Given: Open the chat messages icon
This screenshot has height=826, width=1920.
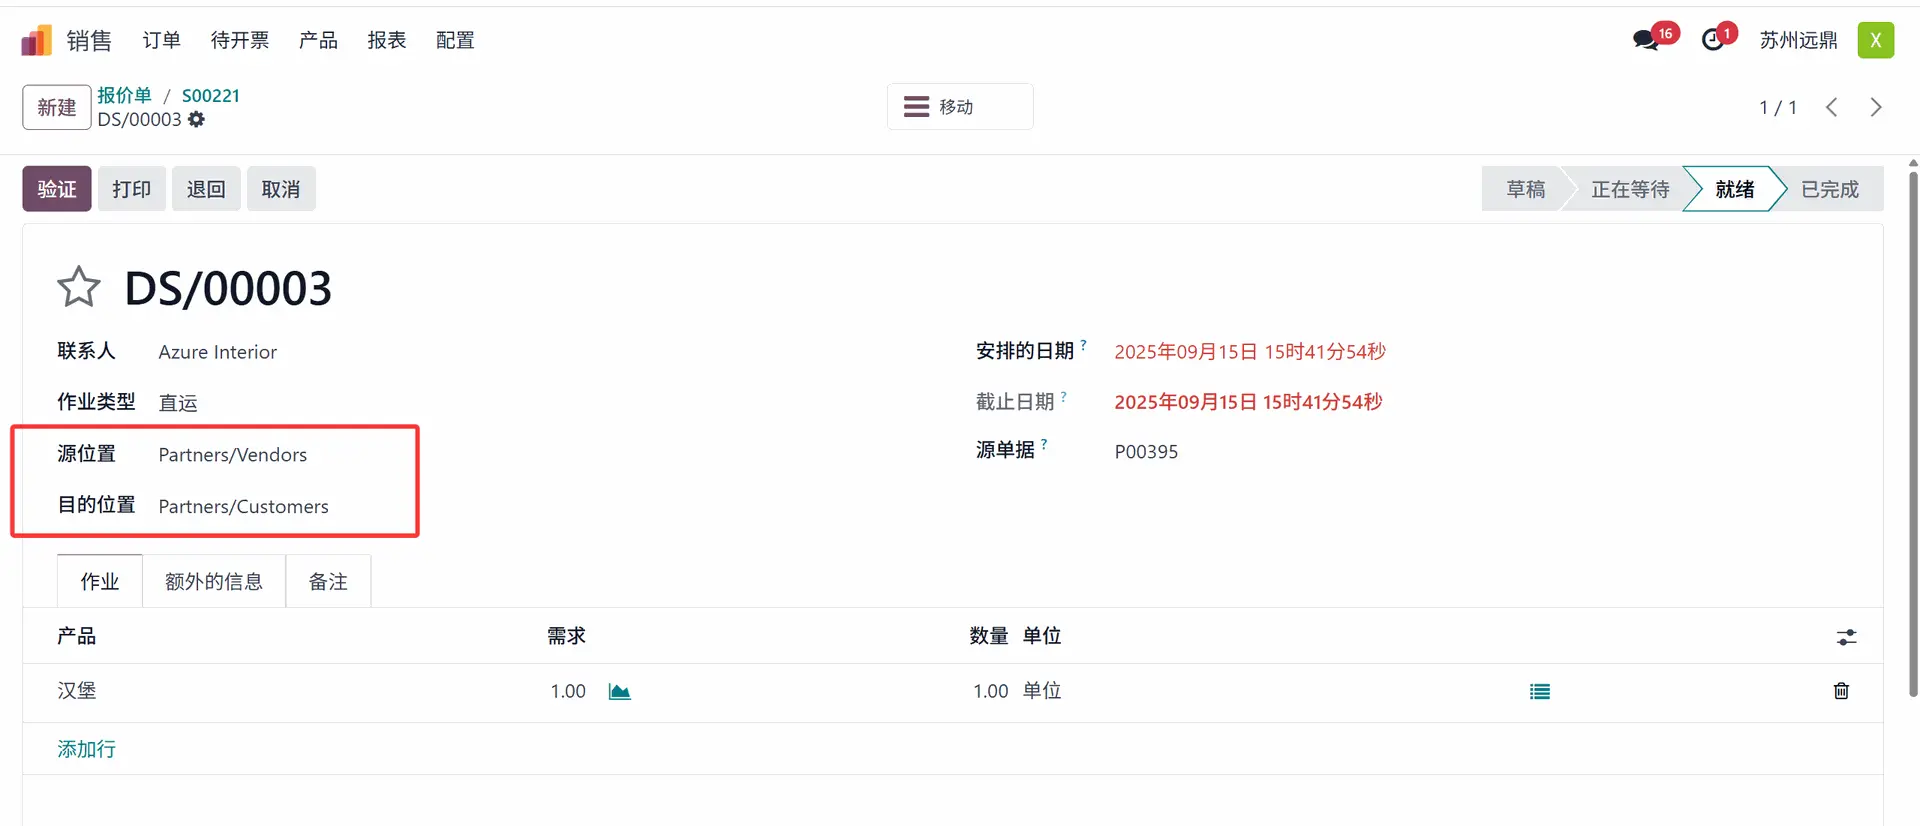Looking at the screenshot, I should coord(1645,40).
